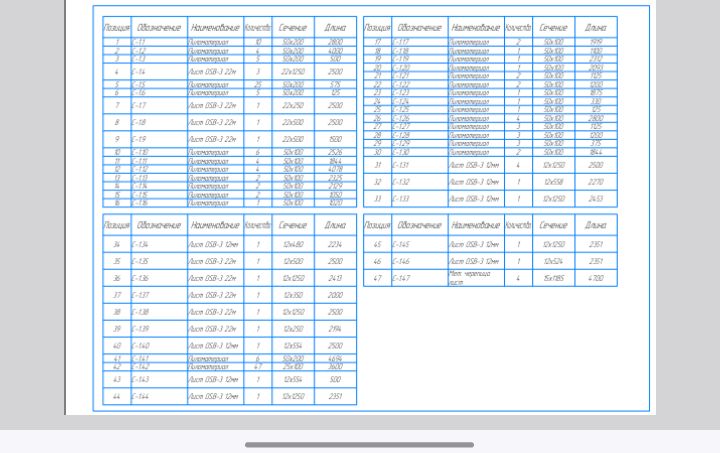Select designation cell C-1.33
Viewport: 720px width, 453px height.
click(420, 199)
